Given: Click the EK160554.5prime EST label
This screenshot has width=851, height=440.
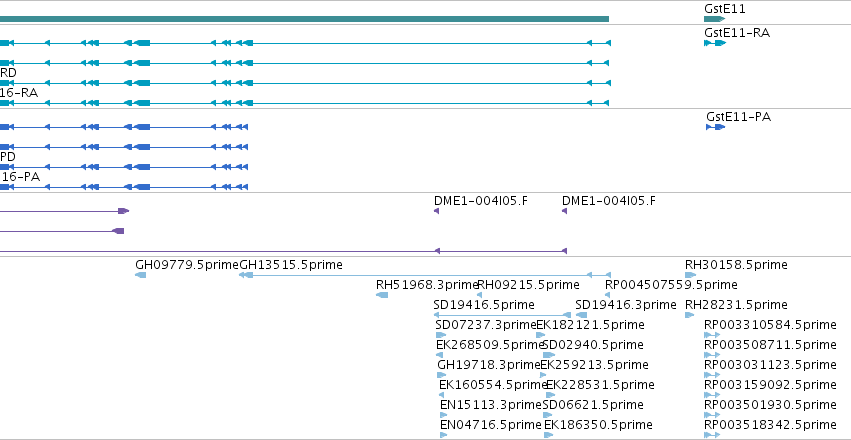Looking at the screenshot, I should [x=493, y=385].
